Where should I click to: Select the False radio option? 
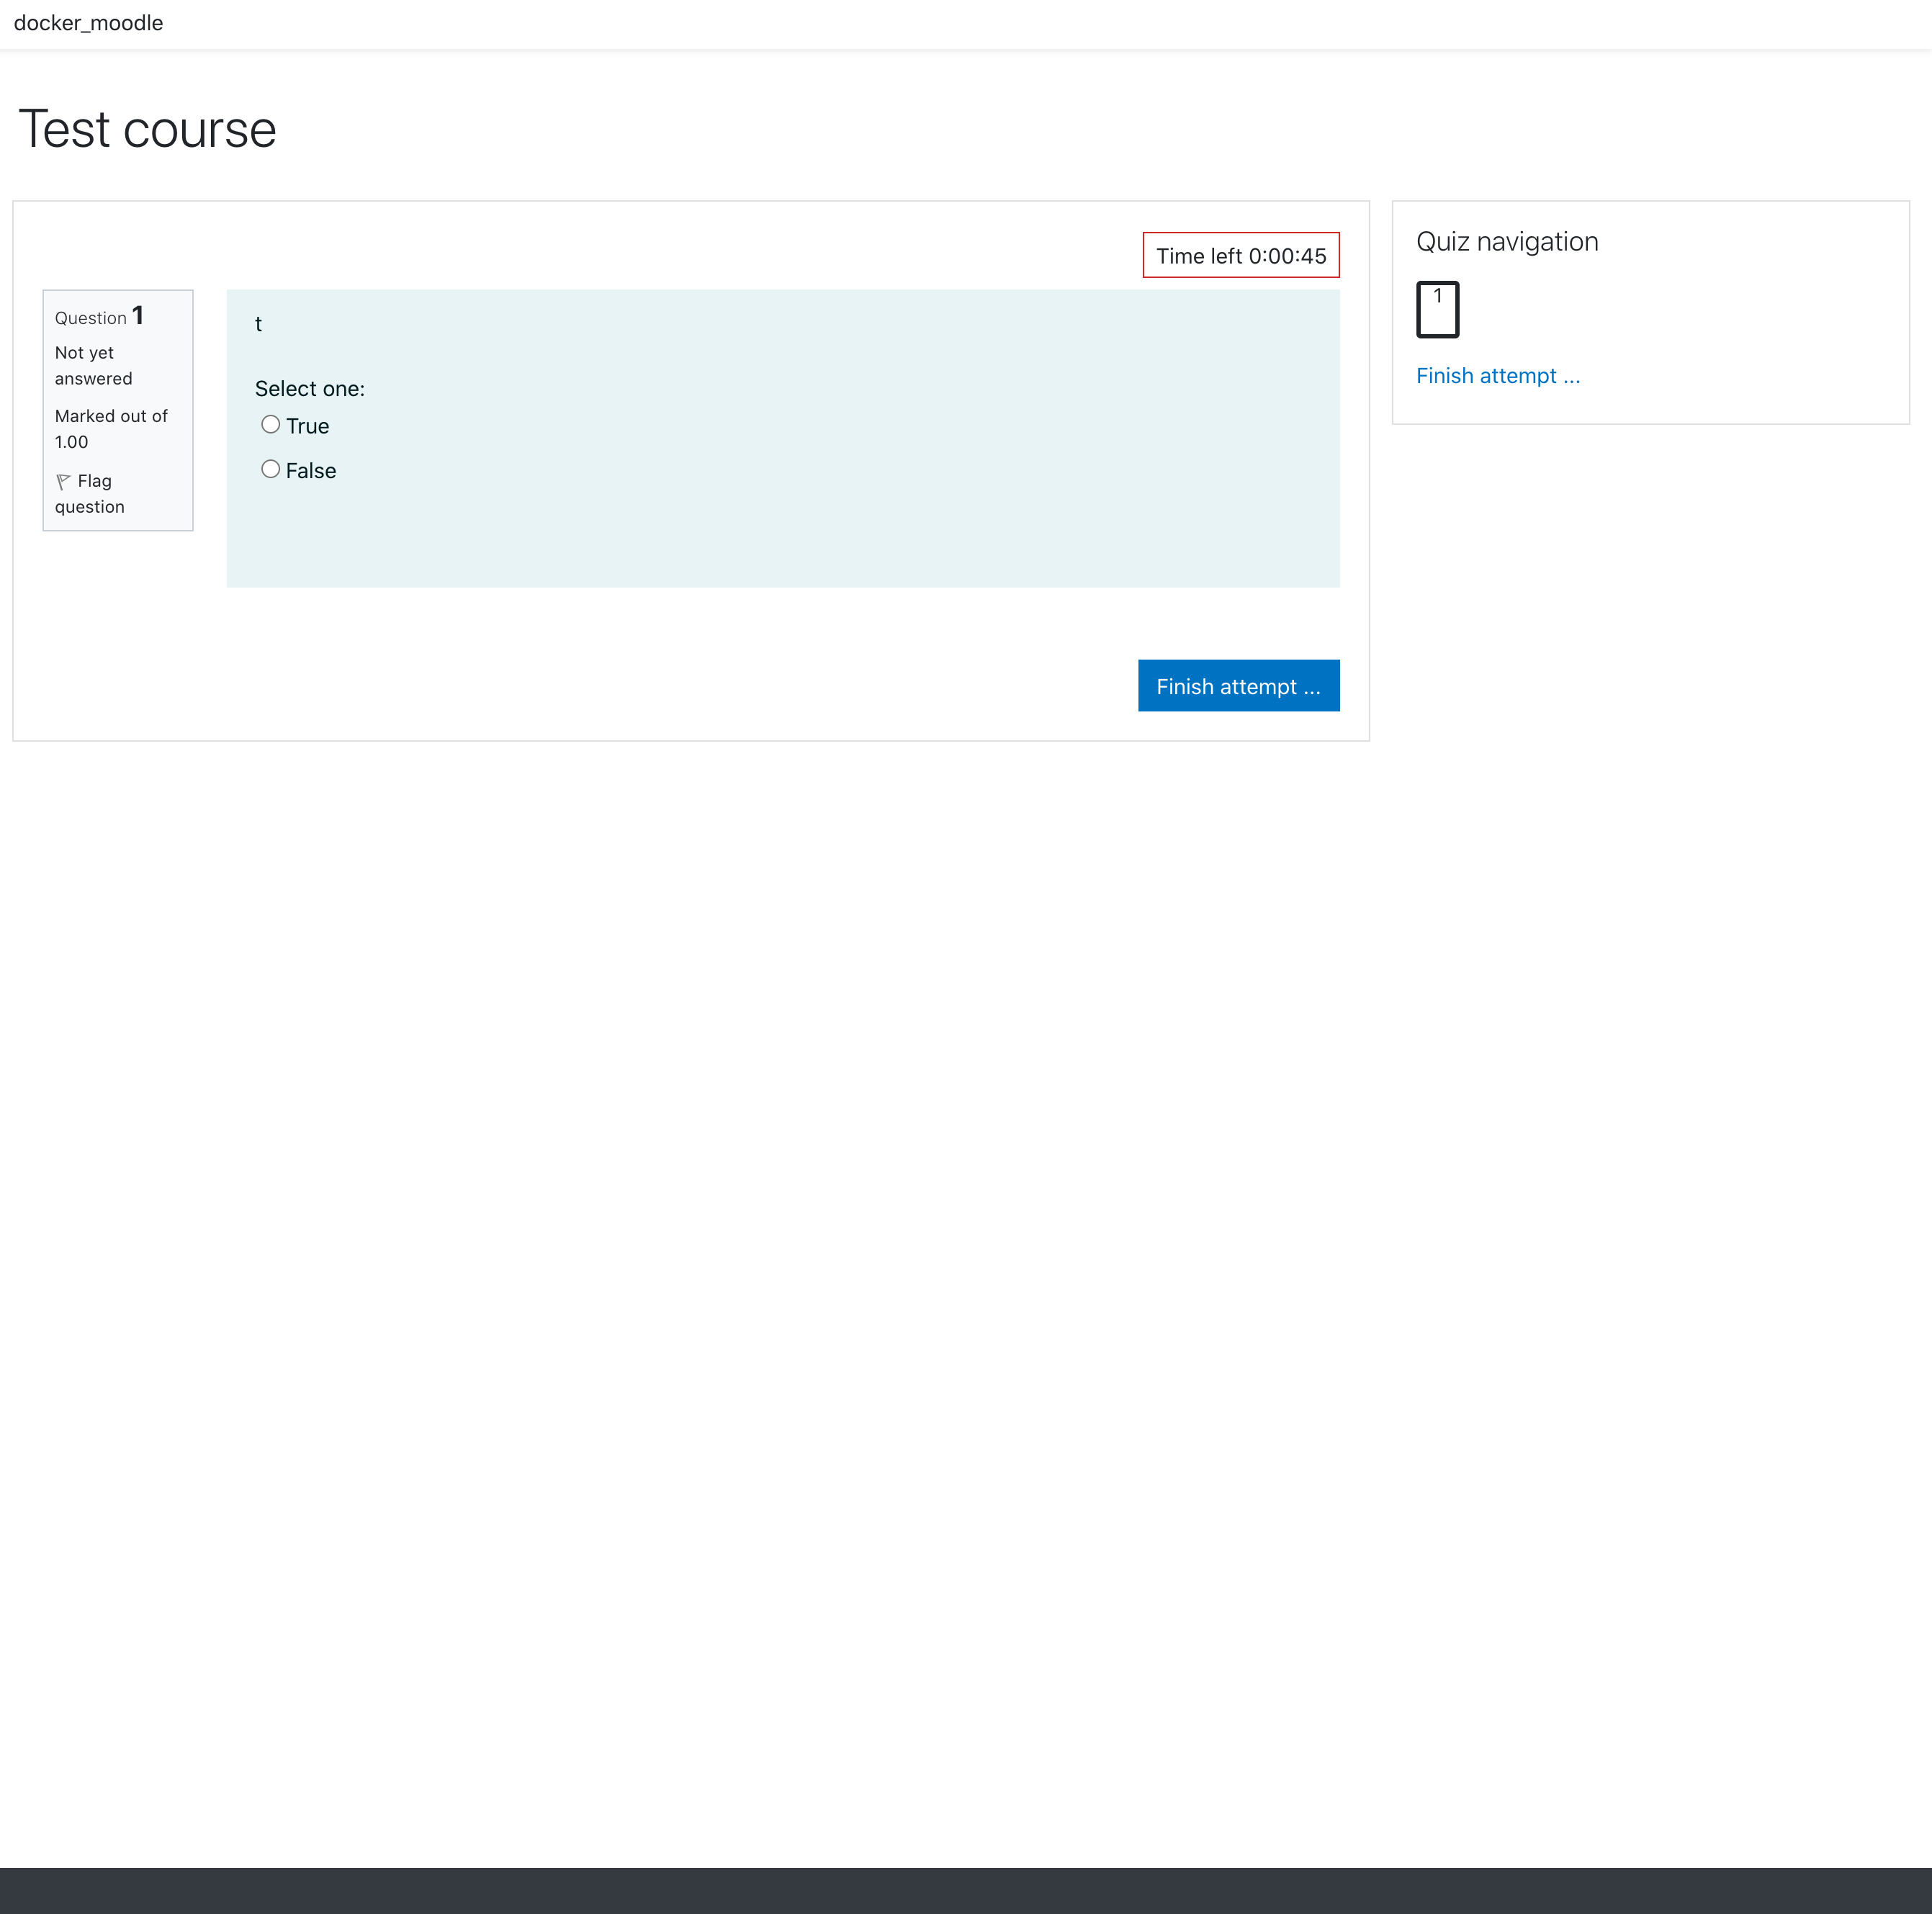click(x=270, y=469)
